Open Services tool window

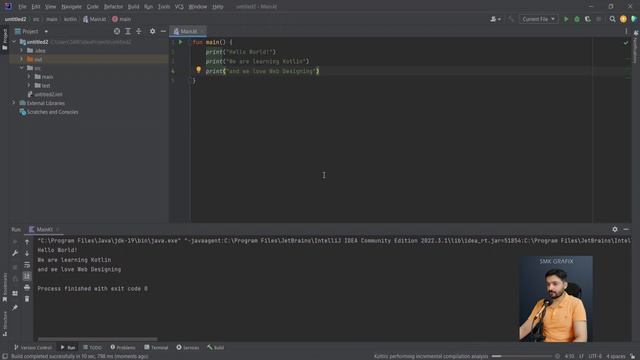pos(188,348)
